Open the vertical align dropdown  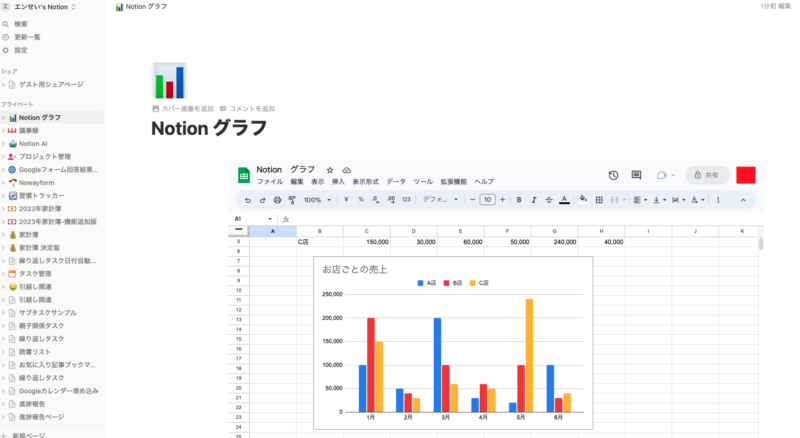pyautogui.click(x=659, y=200)
